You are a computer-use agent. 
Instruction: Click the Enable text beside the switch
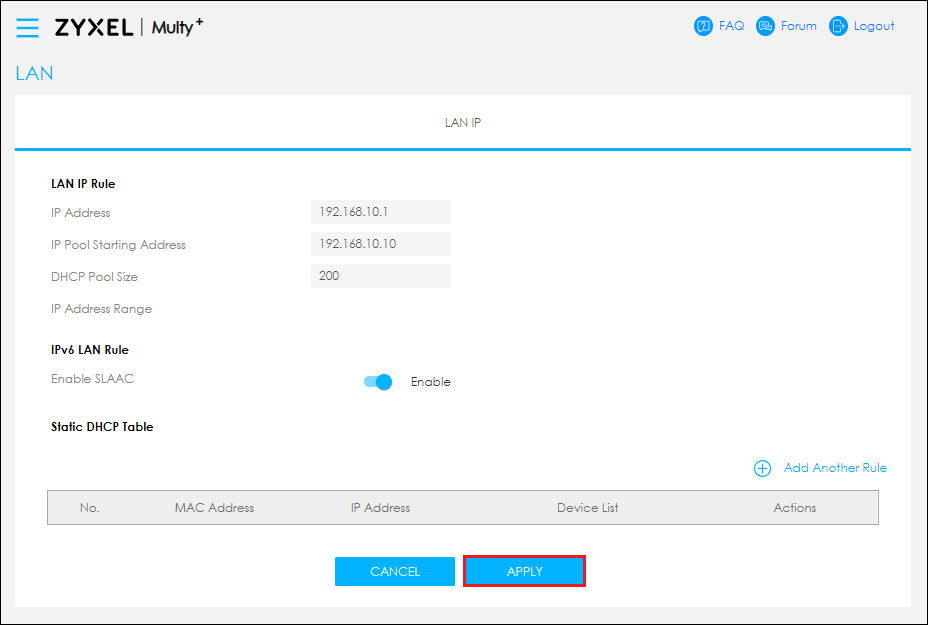(x=431, y=382)
